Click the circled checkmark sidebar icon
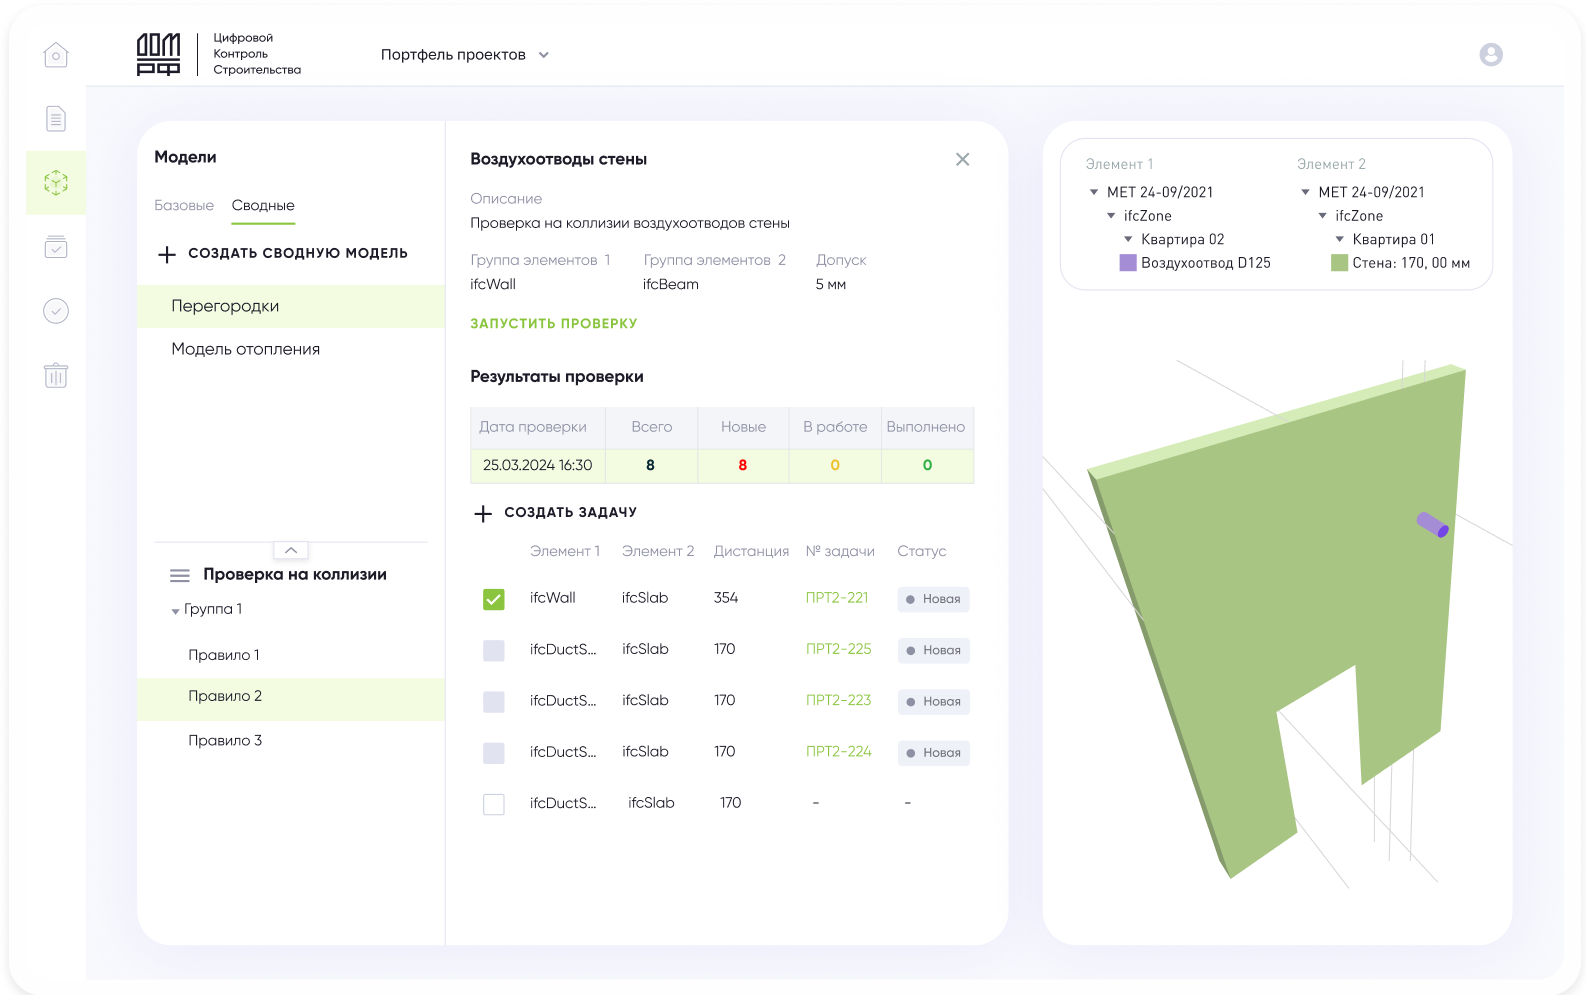 click(x=56, y=311)
